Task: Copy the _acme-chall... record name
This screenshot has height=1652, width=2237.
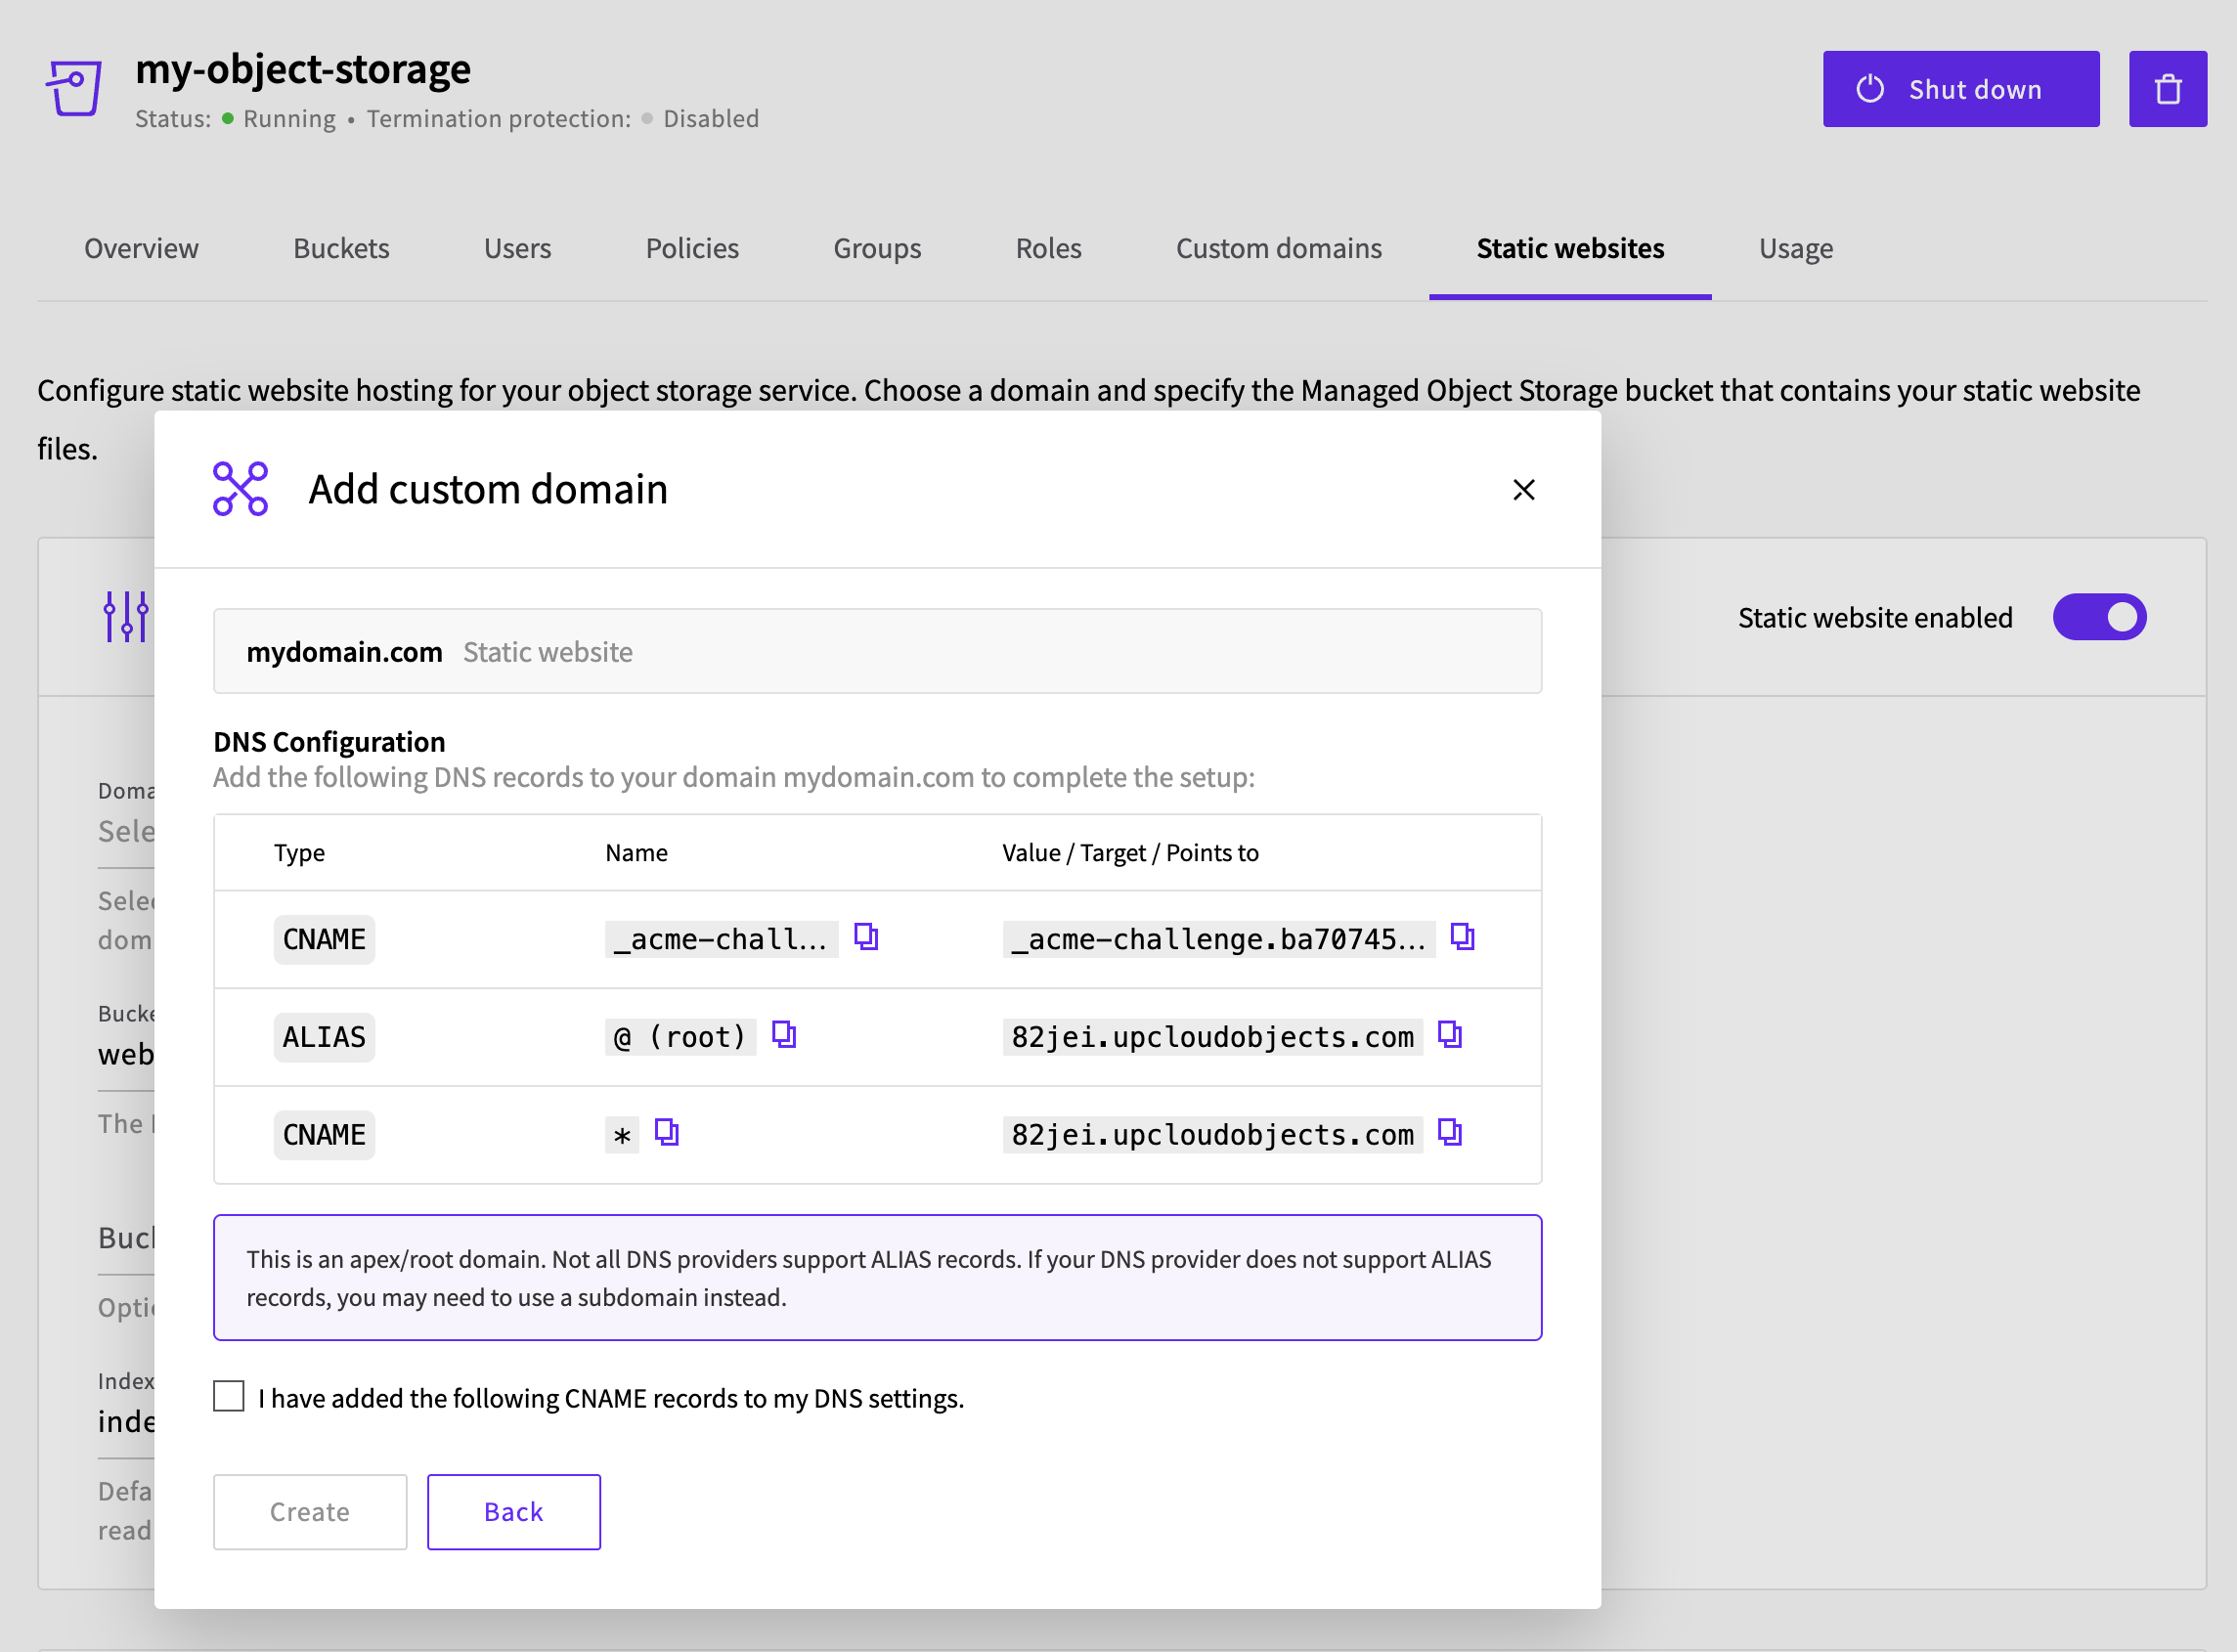Action: click(x=866, y=937)
